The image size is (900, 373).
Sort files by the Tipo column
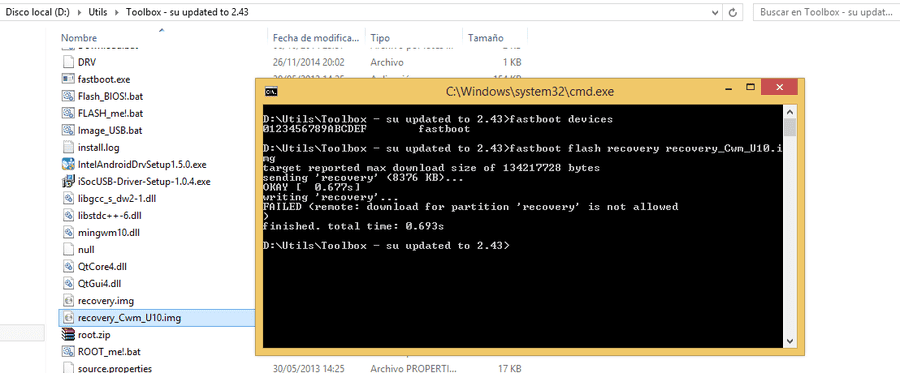380,38
